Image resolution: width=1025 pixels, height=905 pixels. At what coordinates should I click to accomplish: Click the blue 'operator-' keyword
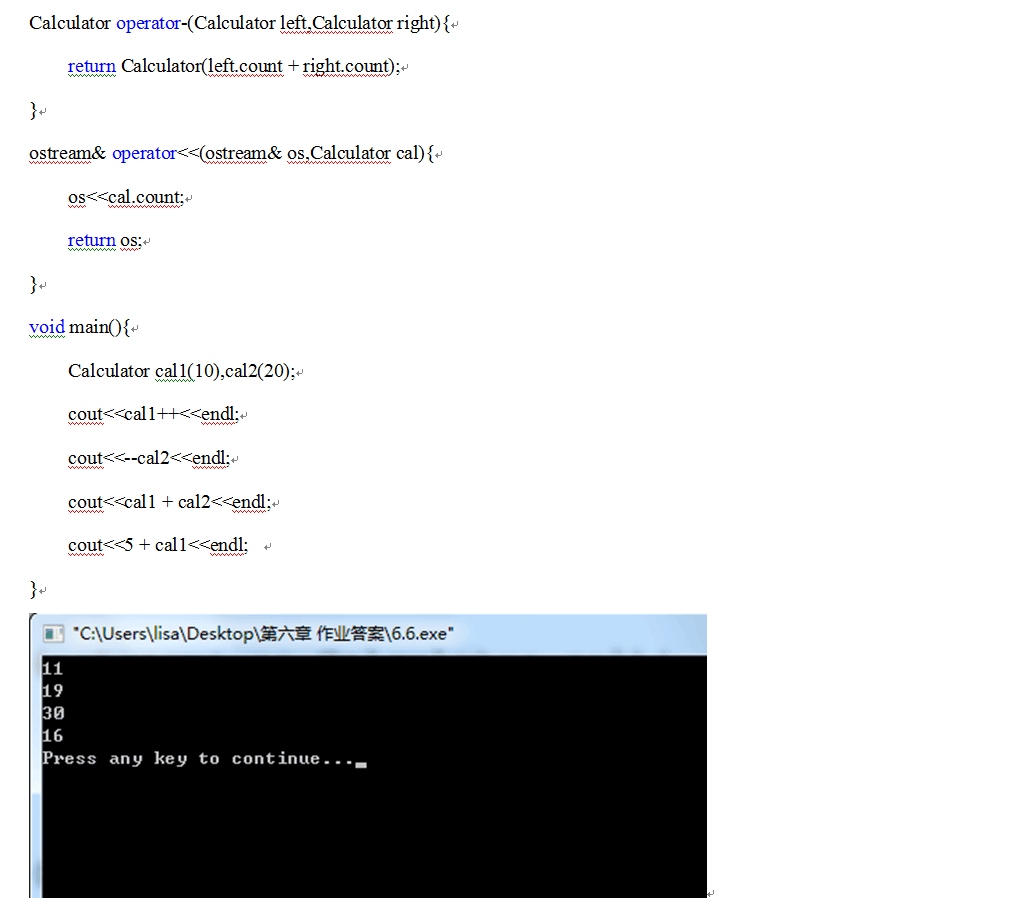150,23
